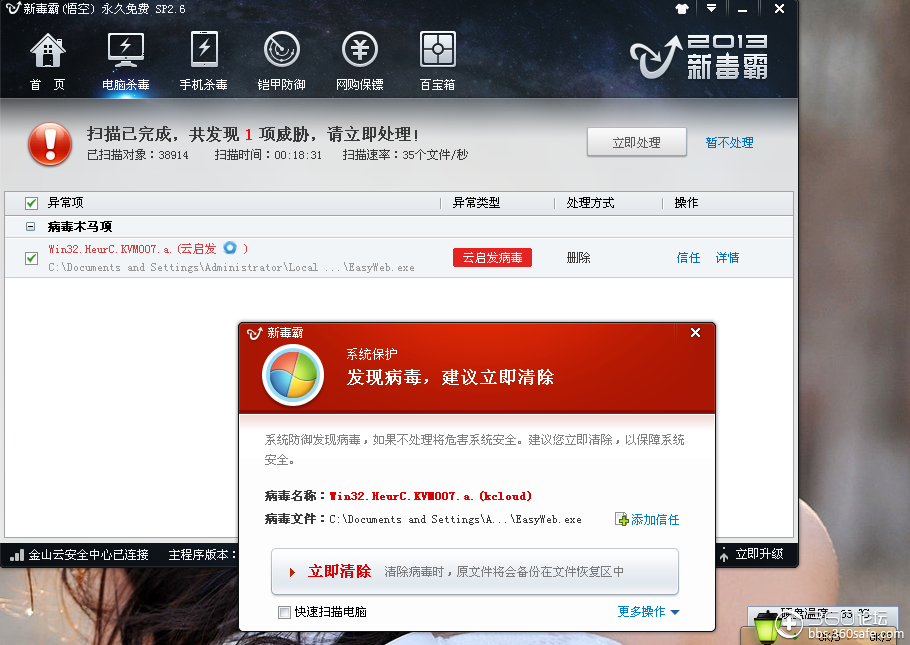The height and width of the screenshot is (645, 910).
Task: Click the 主程序版本 status text
Action: 203,555
